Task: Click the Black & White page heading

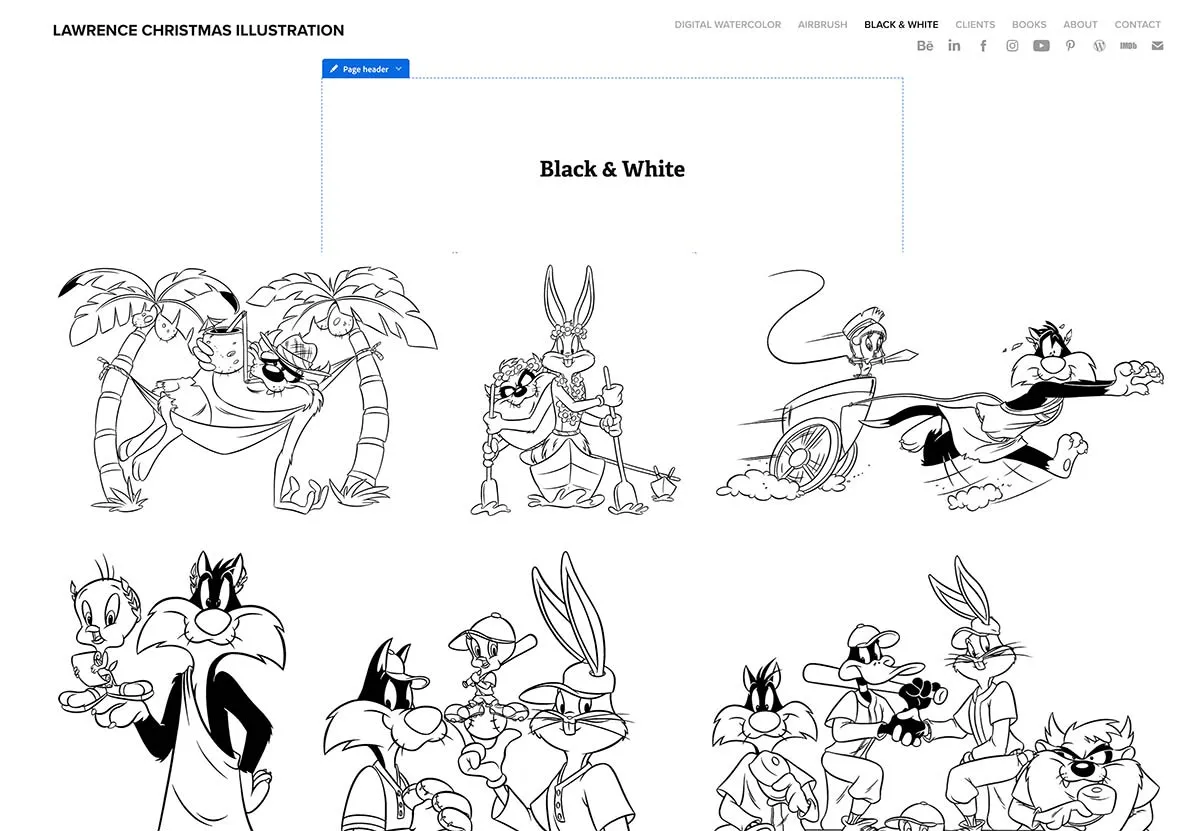Action: point(612,169)
